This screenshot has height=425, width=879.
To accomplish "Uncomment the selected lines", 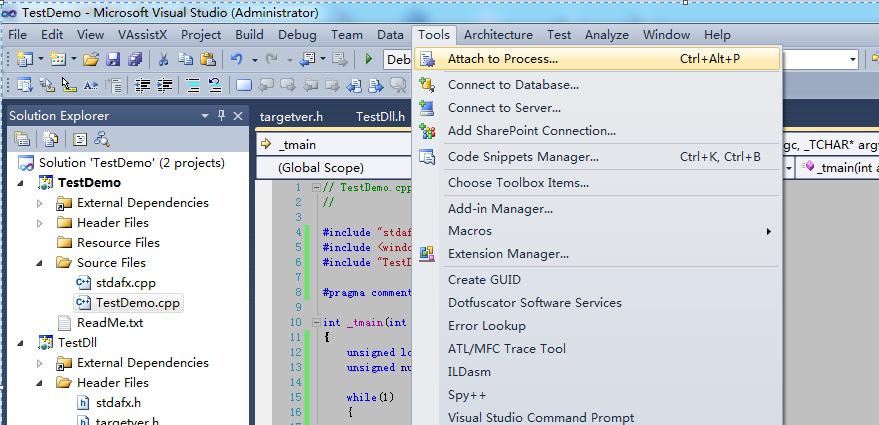I will coord(215,85).
